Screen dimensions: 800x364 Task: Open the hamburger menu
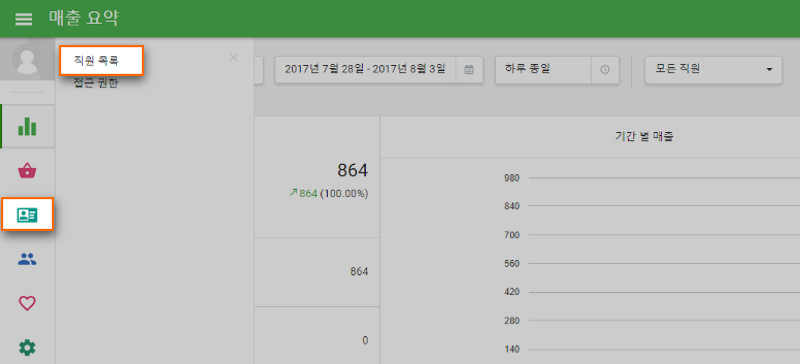(23, 19)
